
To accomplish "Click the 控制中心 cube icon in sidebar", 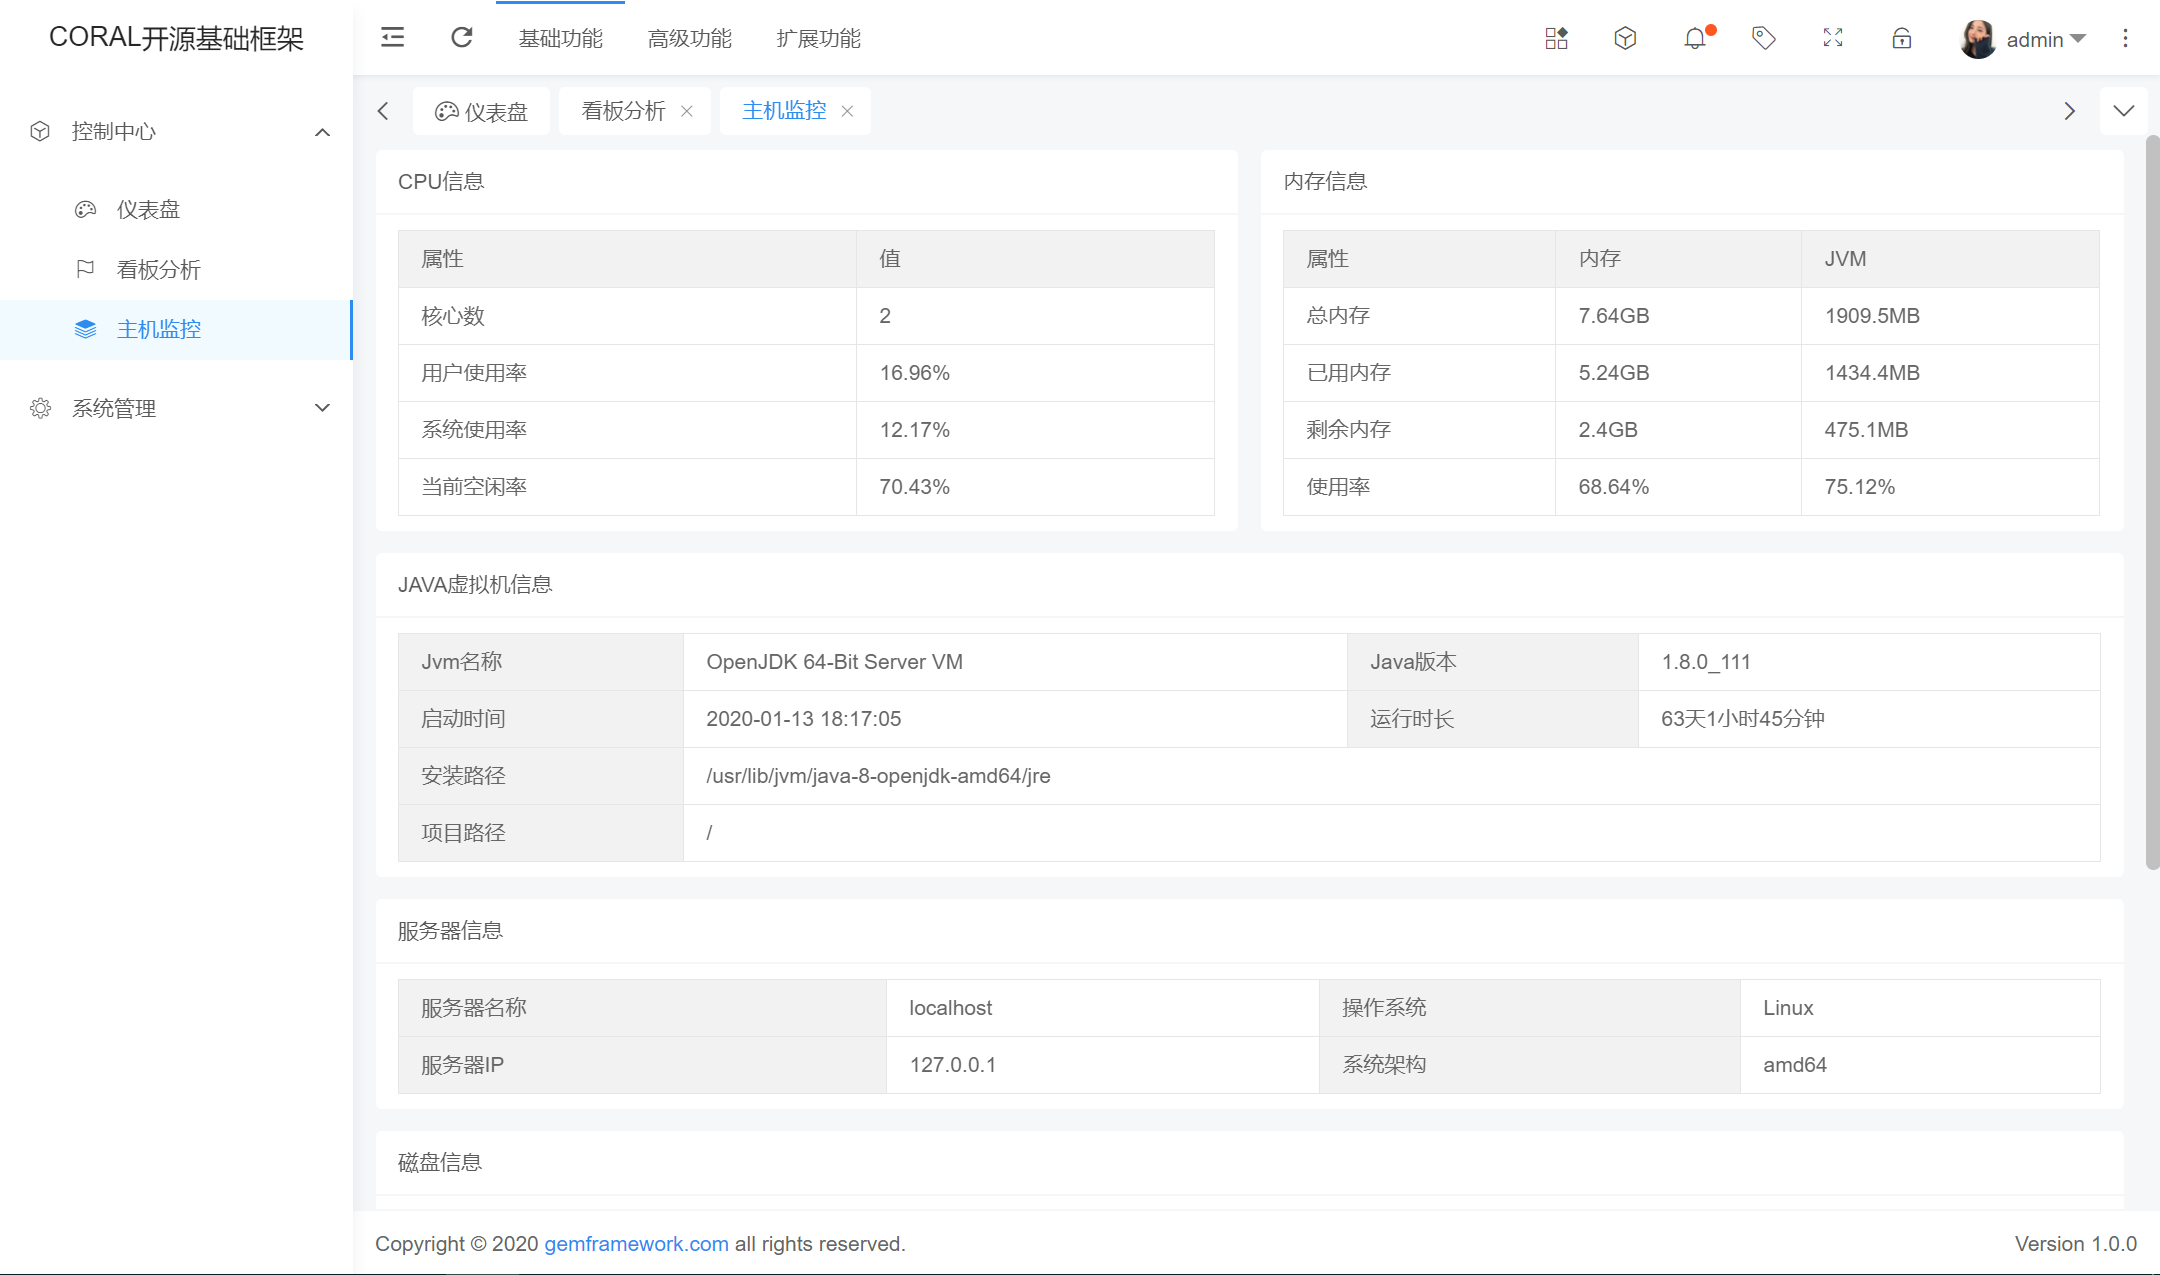I will tap(40, 131).
